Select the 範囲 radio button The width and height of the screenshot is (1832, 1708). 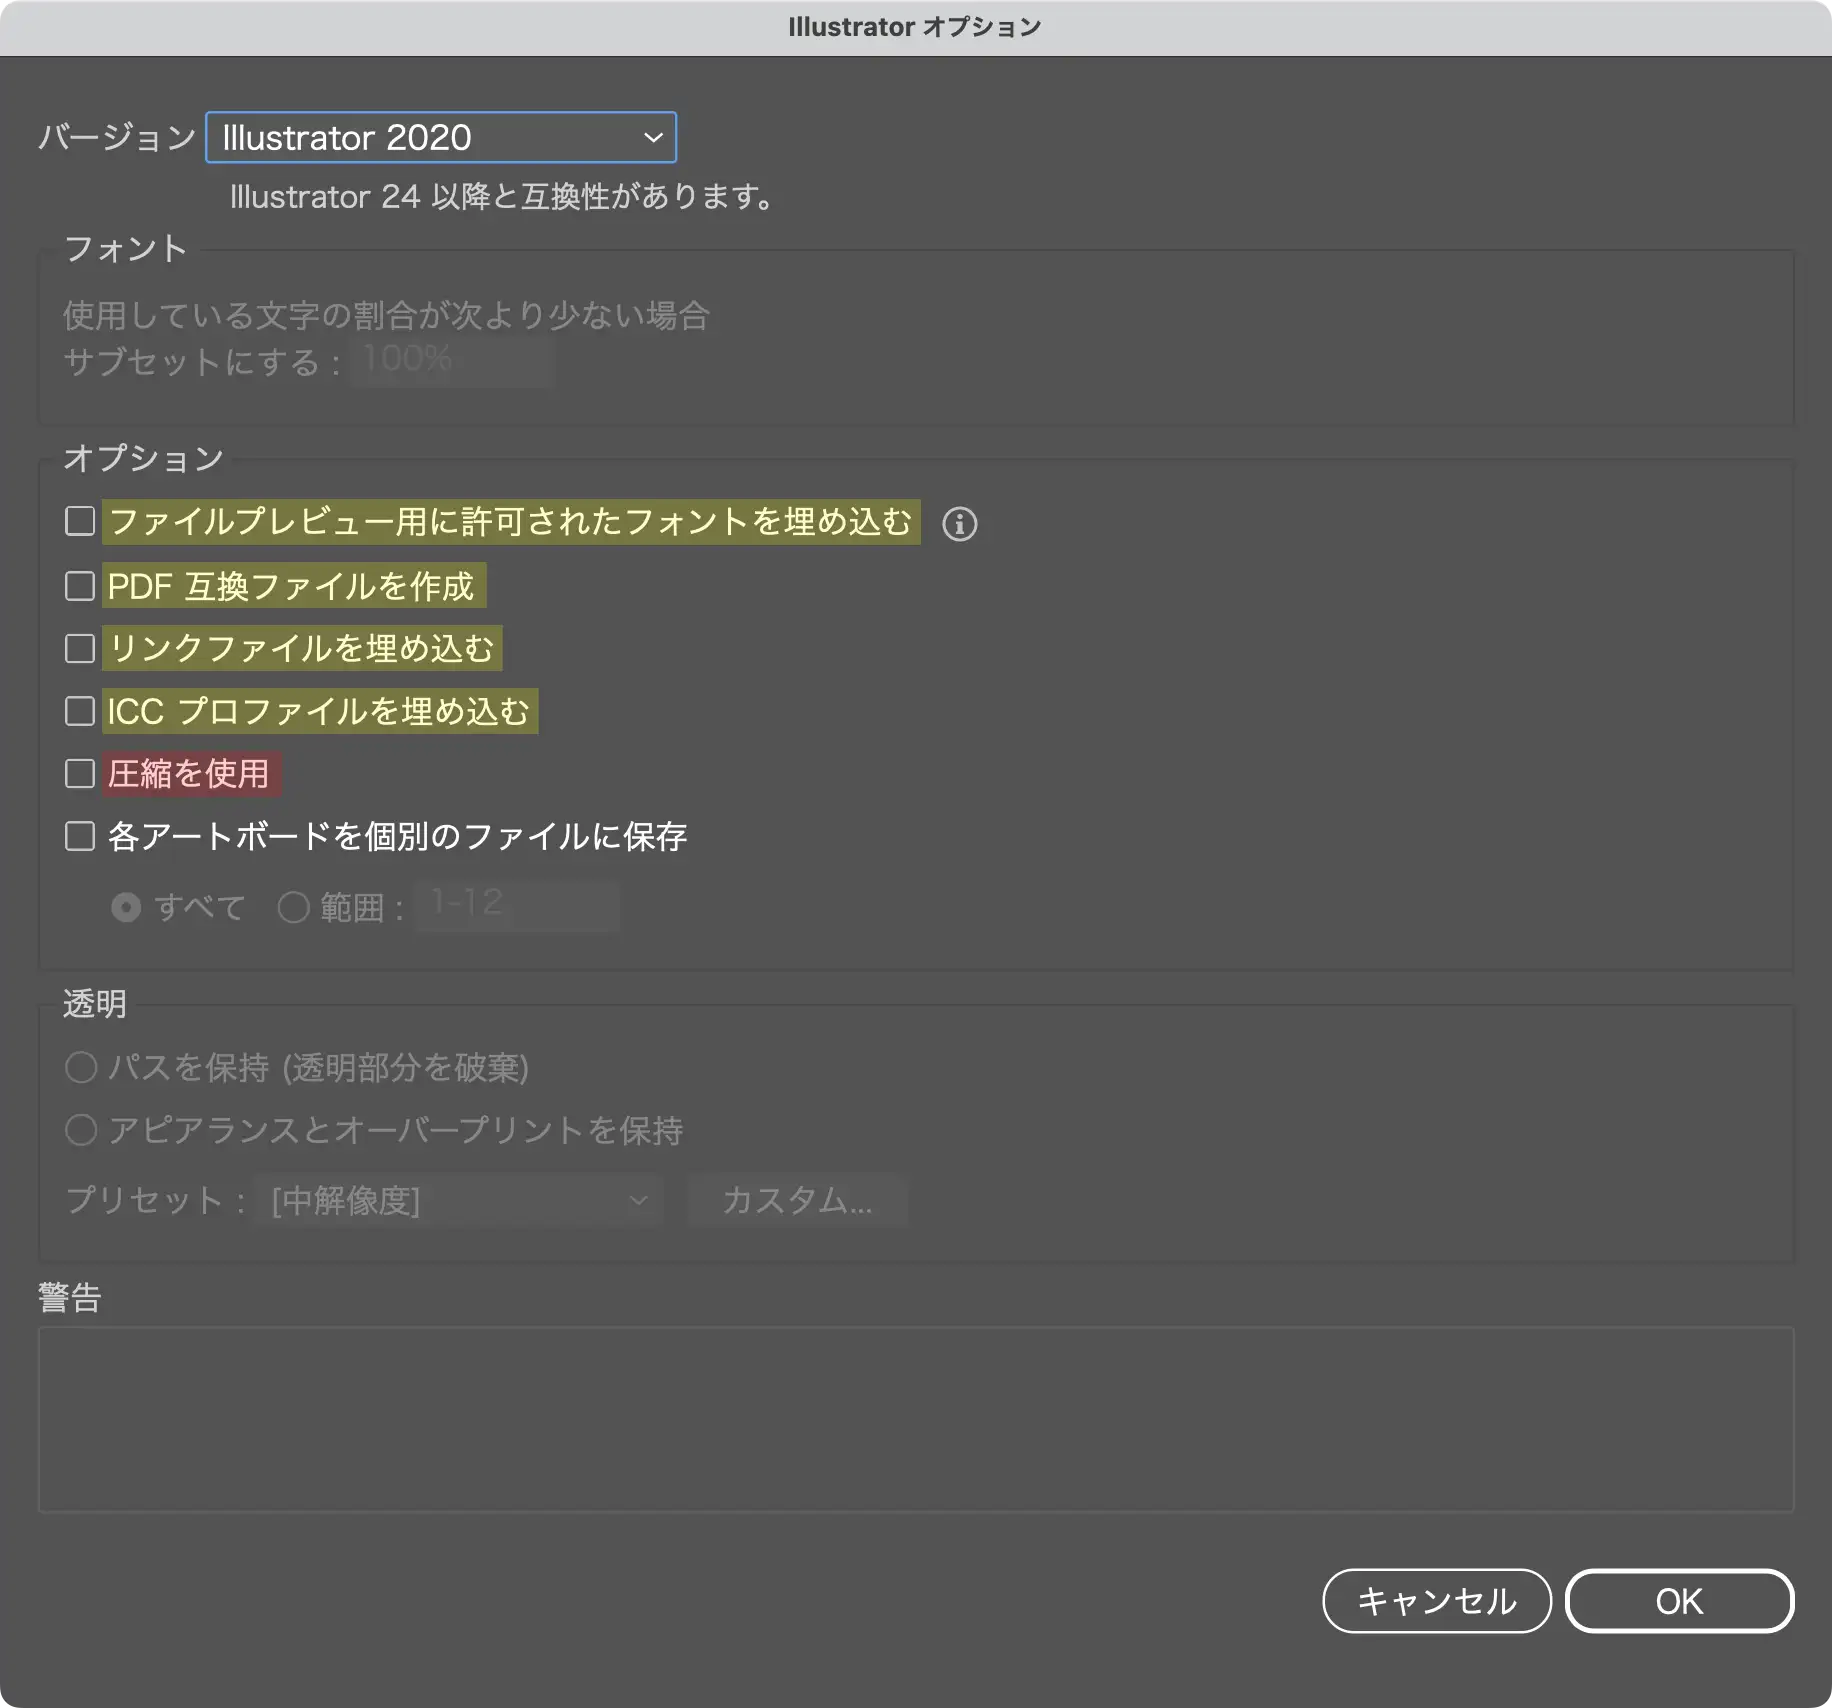293,907
